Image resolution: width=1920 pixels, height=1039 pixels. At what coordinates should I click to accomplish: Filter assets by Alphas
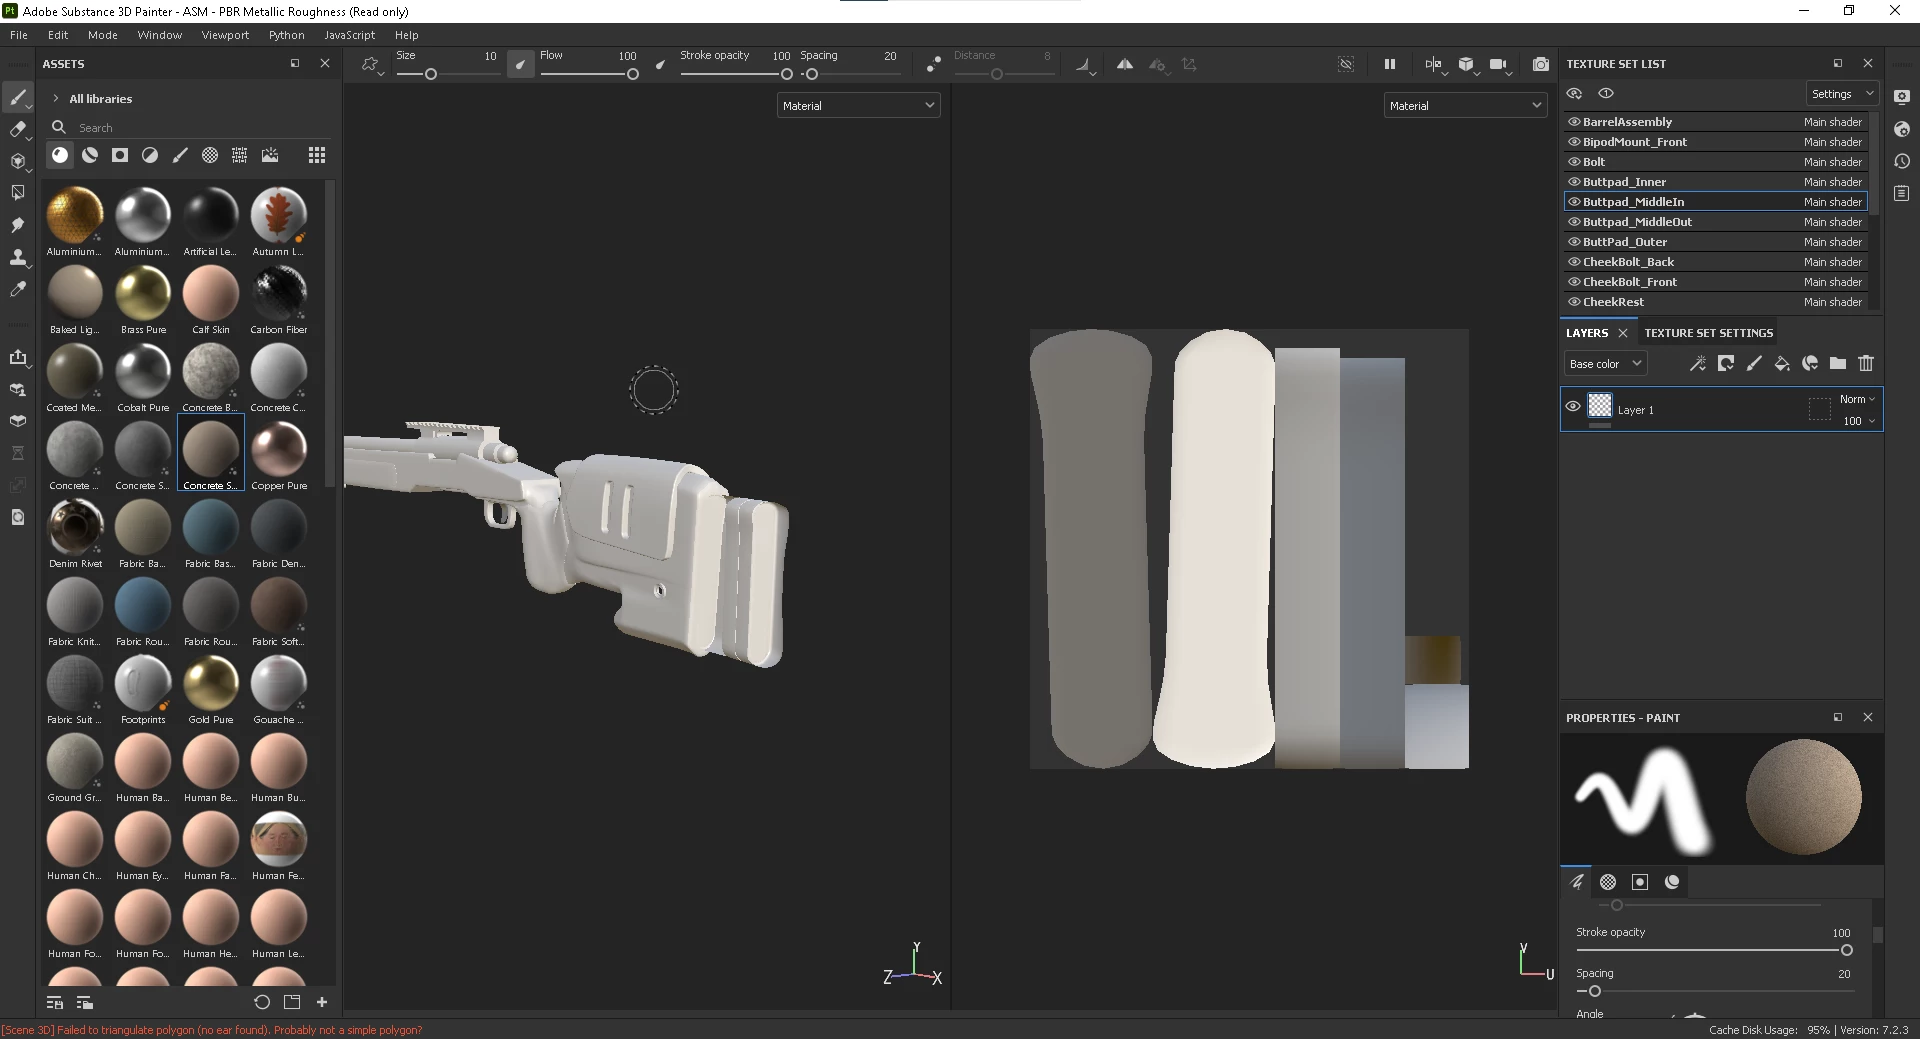tap(210, 155)
